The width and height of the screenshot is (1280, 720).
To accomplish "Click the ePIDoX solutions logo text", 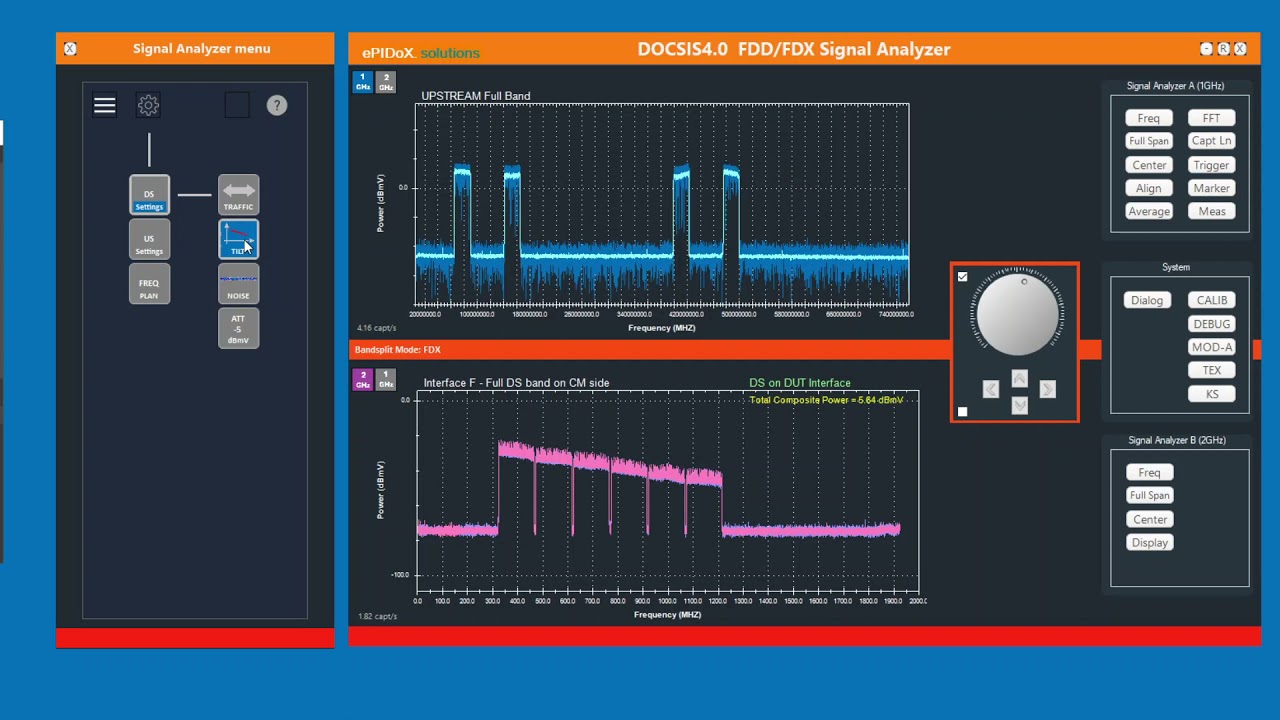I will coord(420,53).
